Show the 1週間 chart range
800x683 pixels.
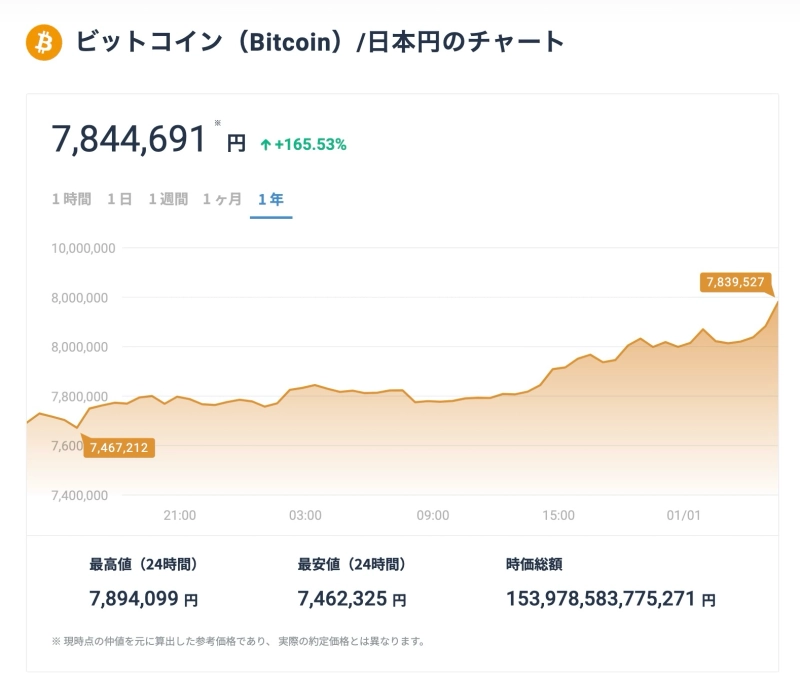(168, 199)
